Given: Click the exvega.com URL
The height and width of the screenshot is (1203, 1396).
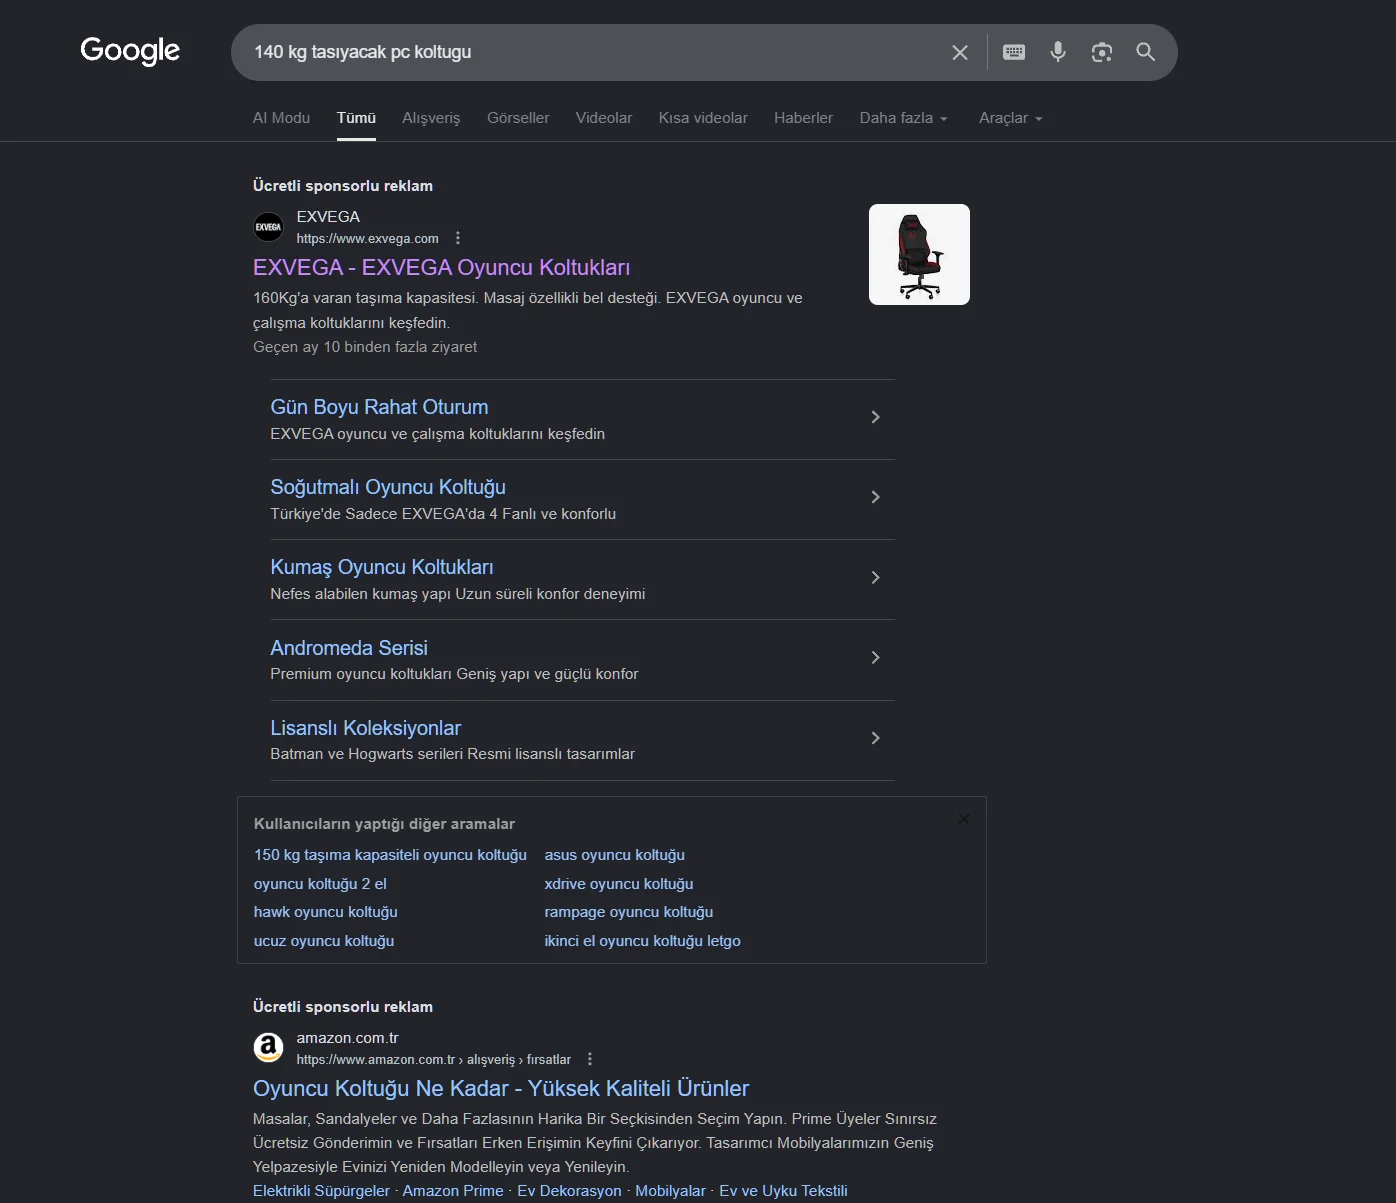Looking at the screenshot, I should [x=367, y=239].
